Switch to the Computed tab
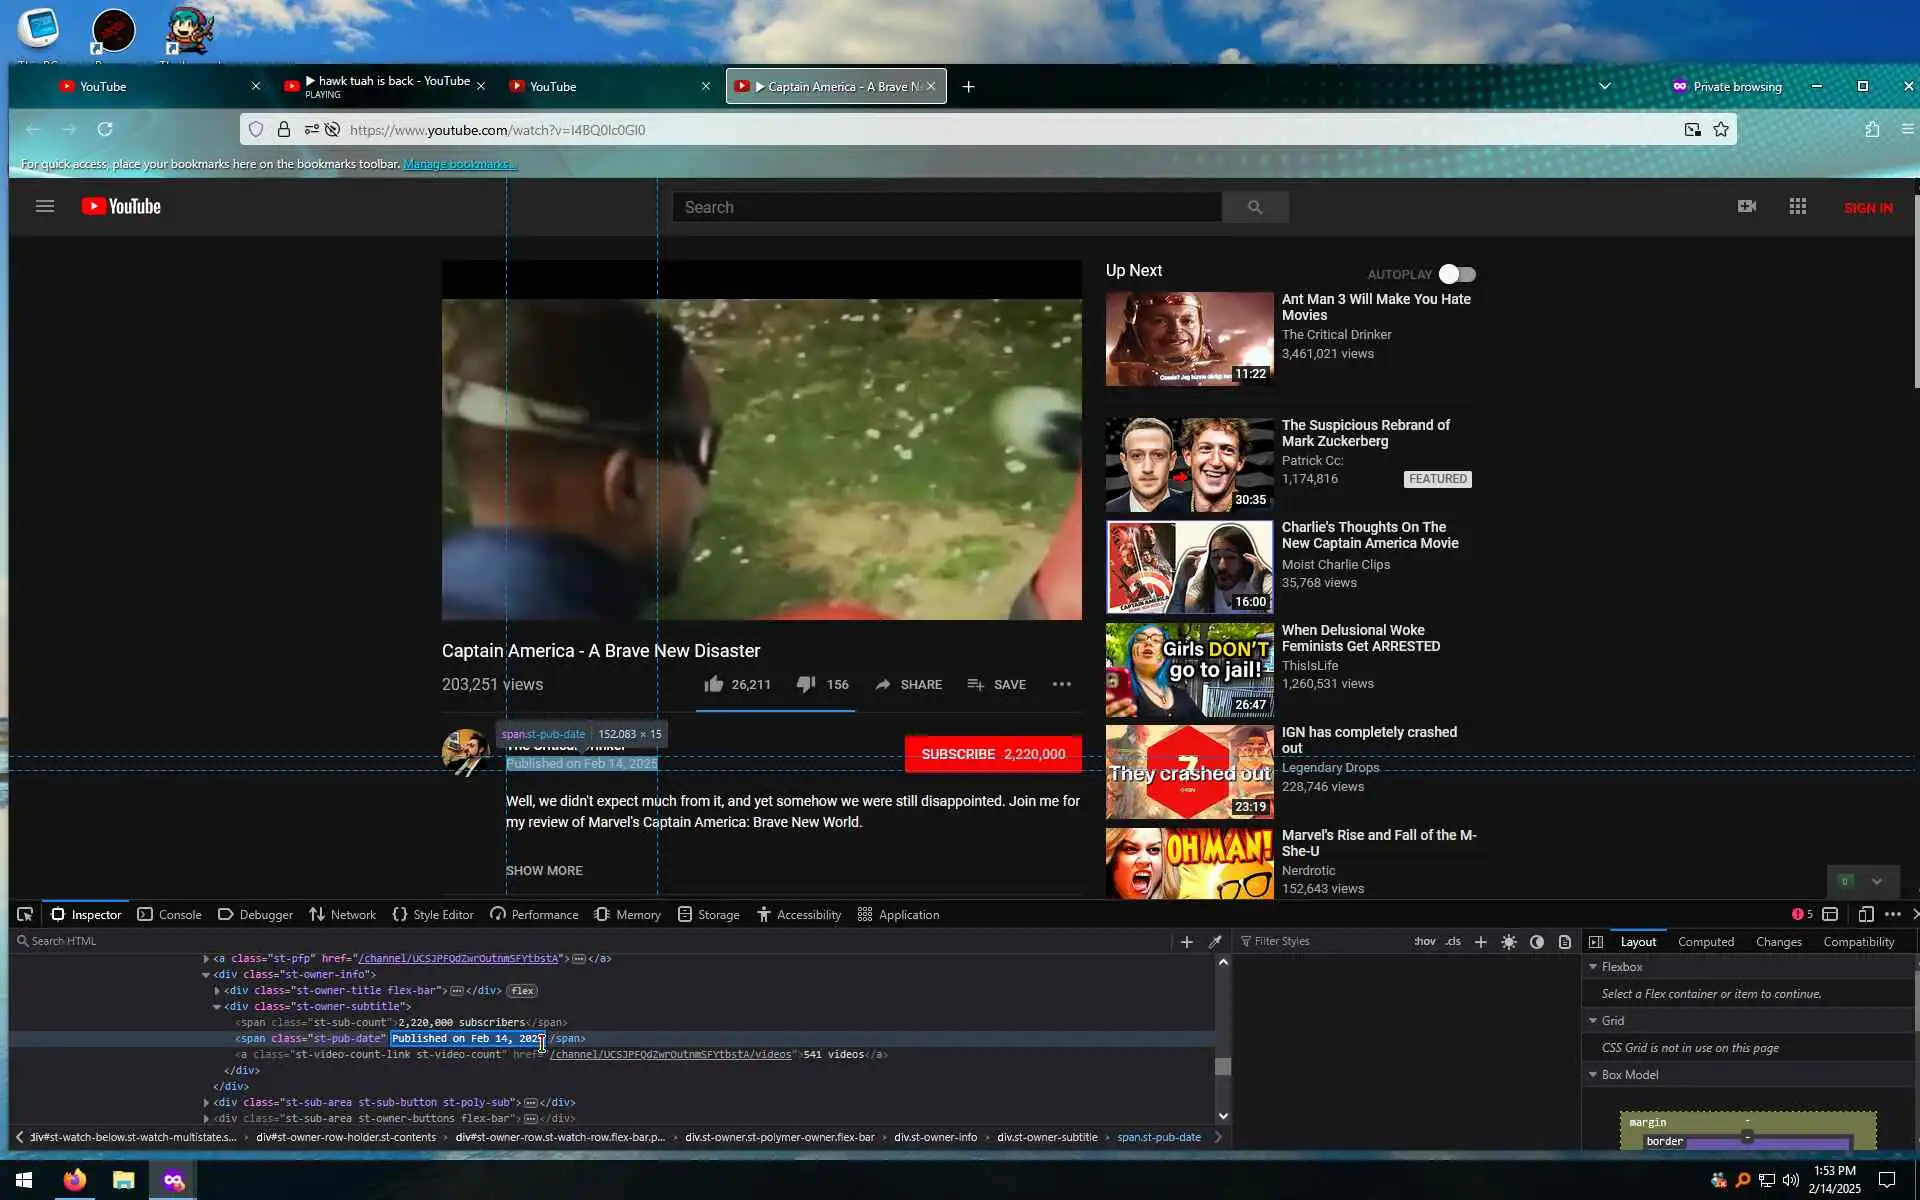The width and height of the screenshot is (1920, 1200). click(1705, 941)
